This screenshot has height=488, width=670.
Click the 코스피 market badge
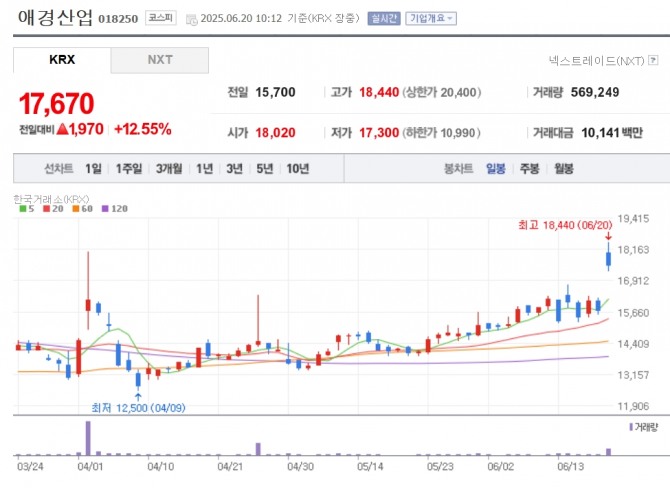click(x=159, y=18)
